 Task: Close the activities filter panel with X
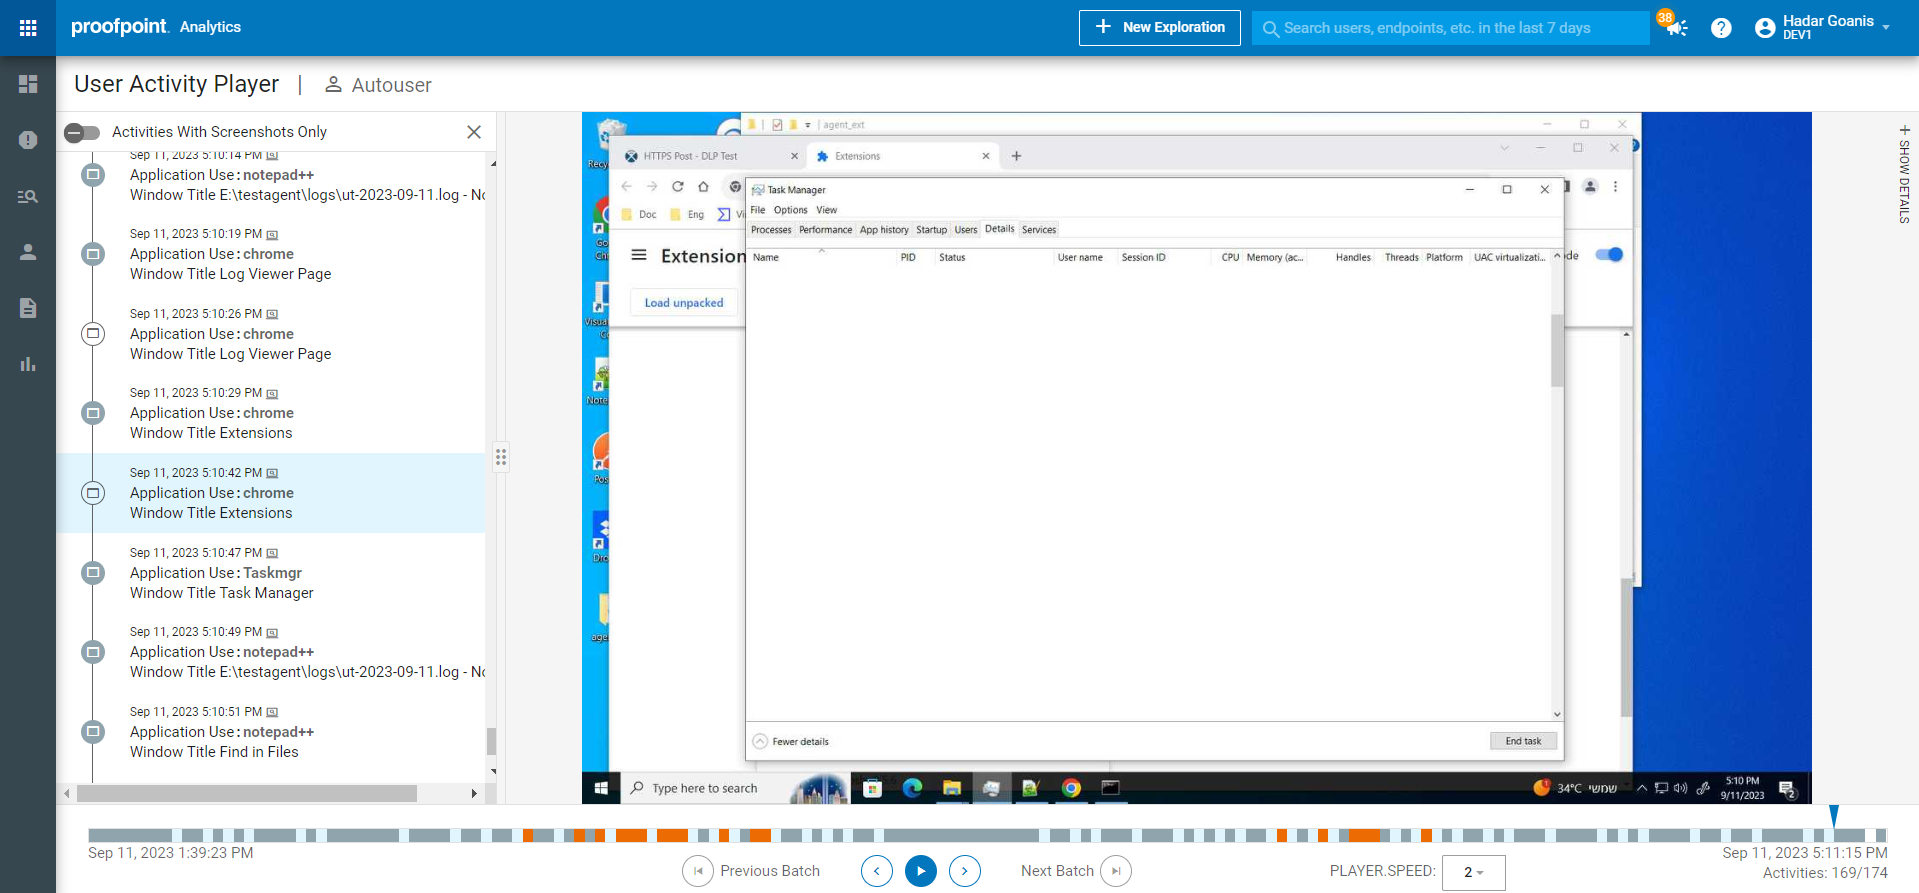pyautogui.click(x=474, y=132)
